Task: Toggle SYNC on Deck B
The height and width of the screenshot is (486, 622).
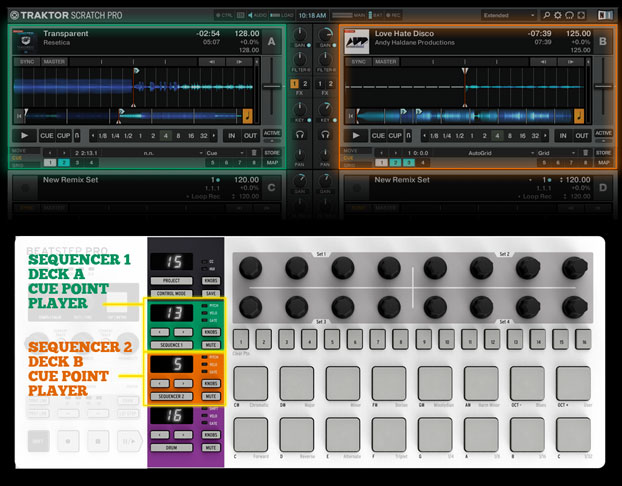Action: coord(358,61)
